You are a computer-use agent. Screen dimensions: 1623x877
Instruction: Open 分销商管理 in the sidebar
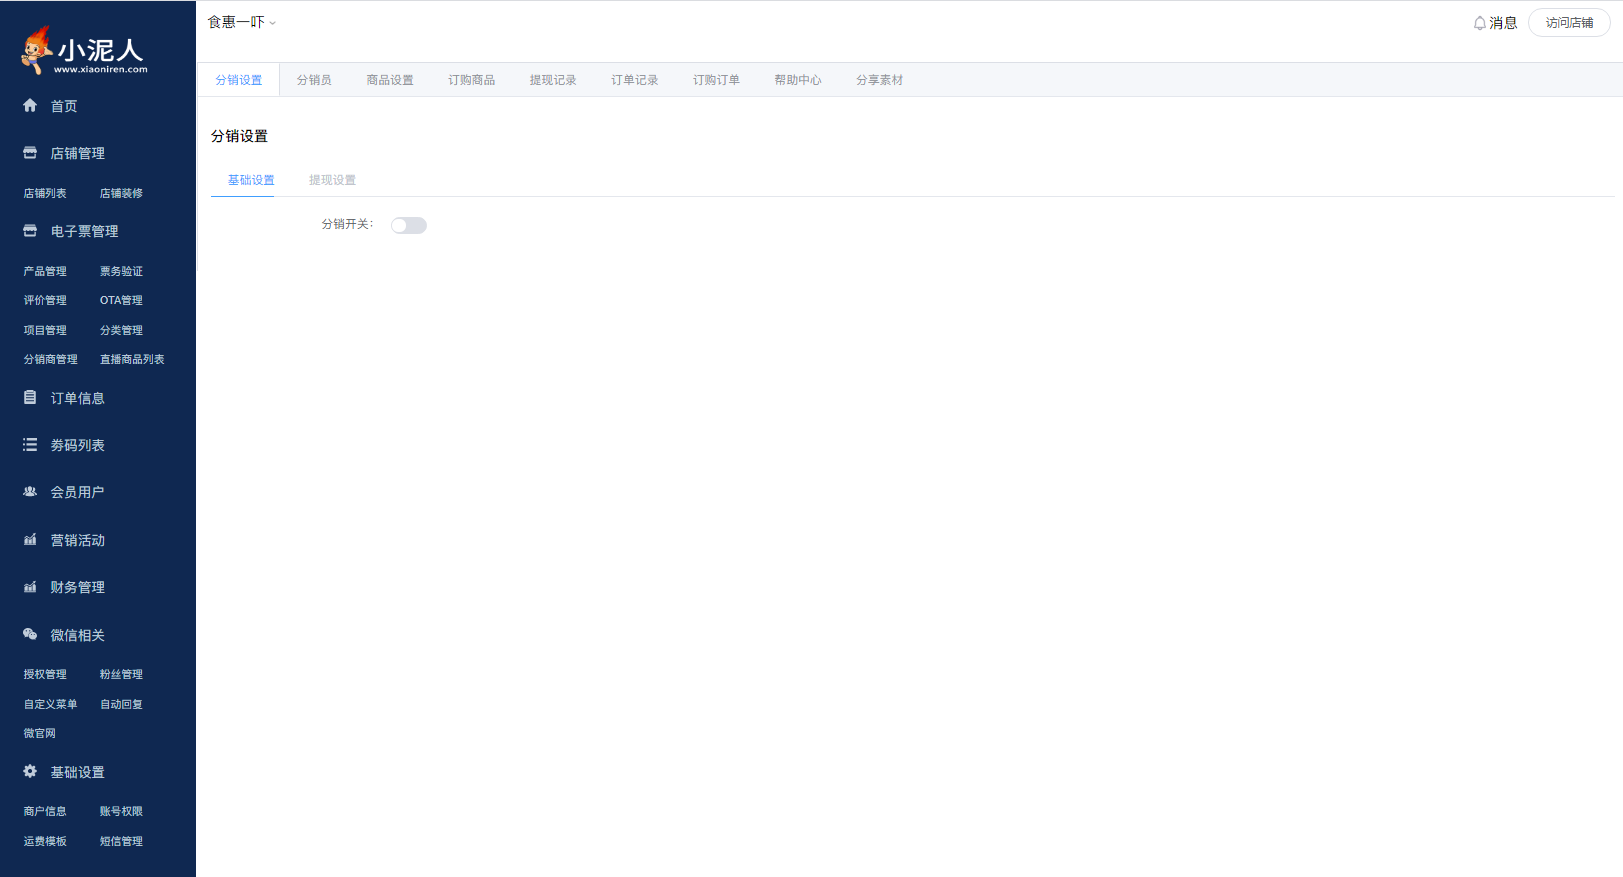51,359
